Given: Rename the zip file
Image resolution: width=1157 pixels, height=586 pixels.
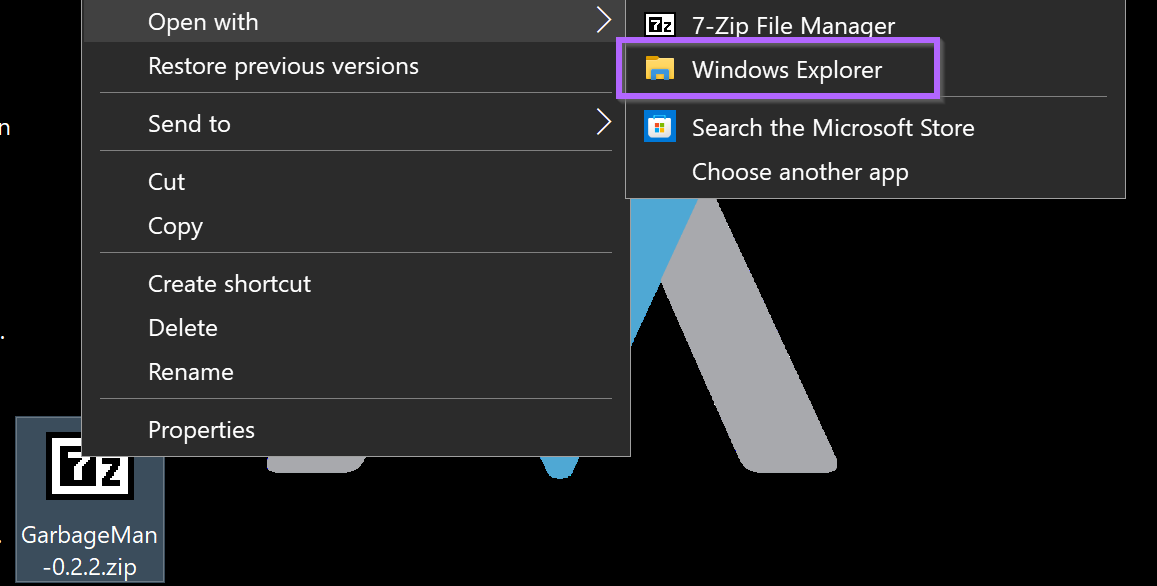Looking at the screenshot, I should click(x=190, y=372).
